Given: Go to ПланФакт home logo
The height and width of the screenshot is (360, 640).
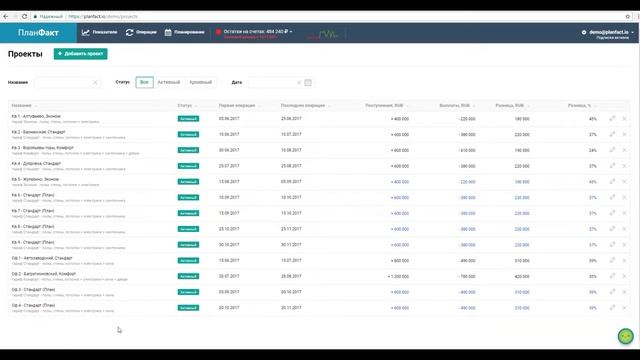Looking at the screenshot, I should (x=38, y=33).
